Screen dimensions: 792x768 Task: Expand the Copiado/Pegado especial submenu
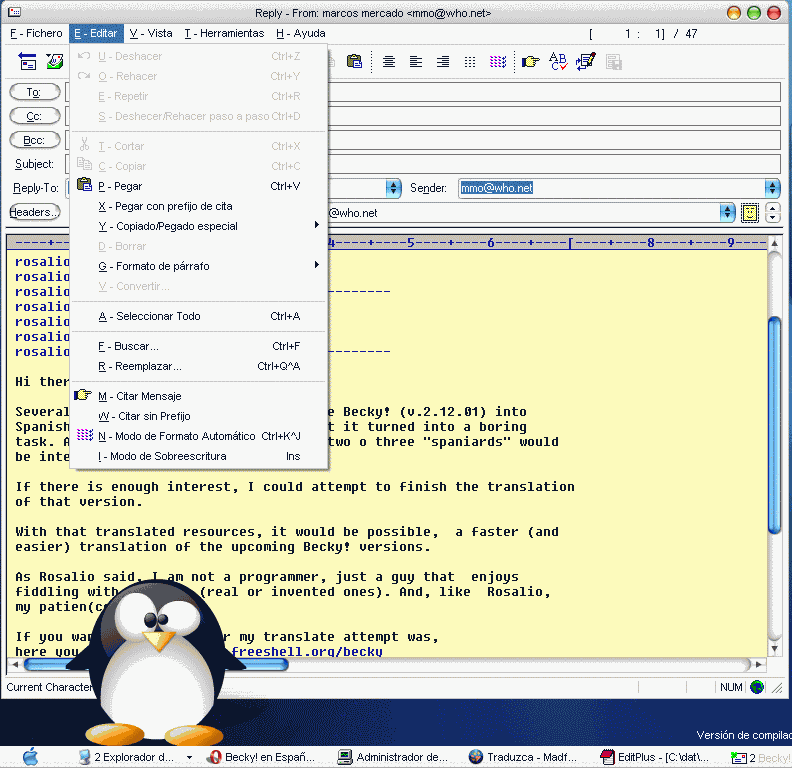click(199, 226)
